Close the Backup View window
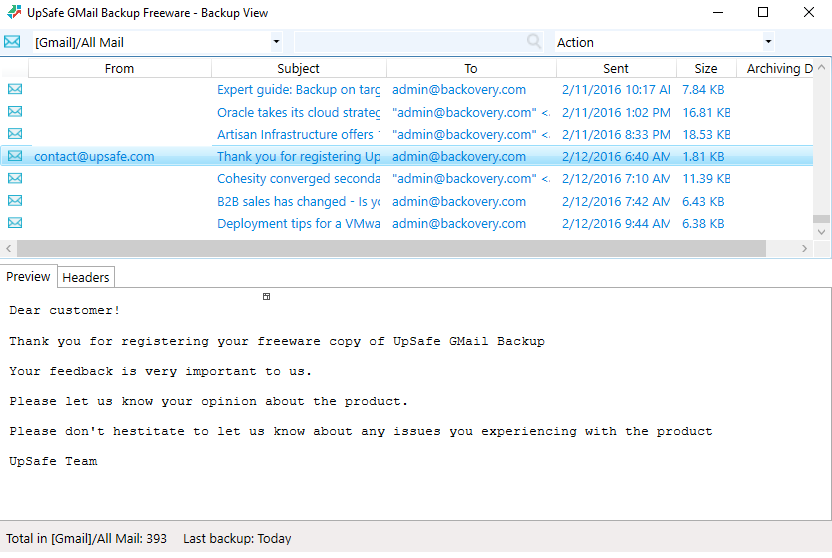 pos(809,12)
